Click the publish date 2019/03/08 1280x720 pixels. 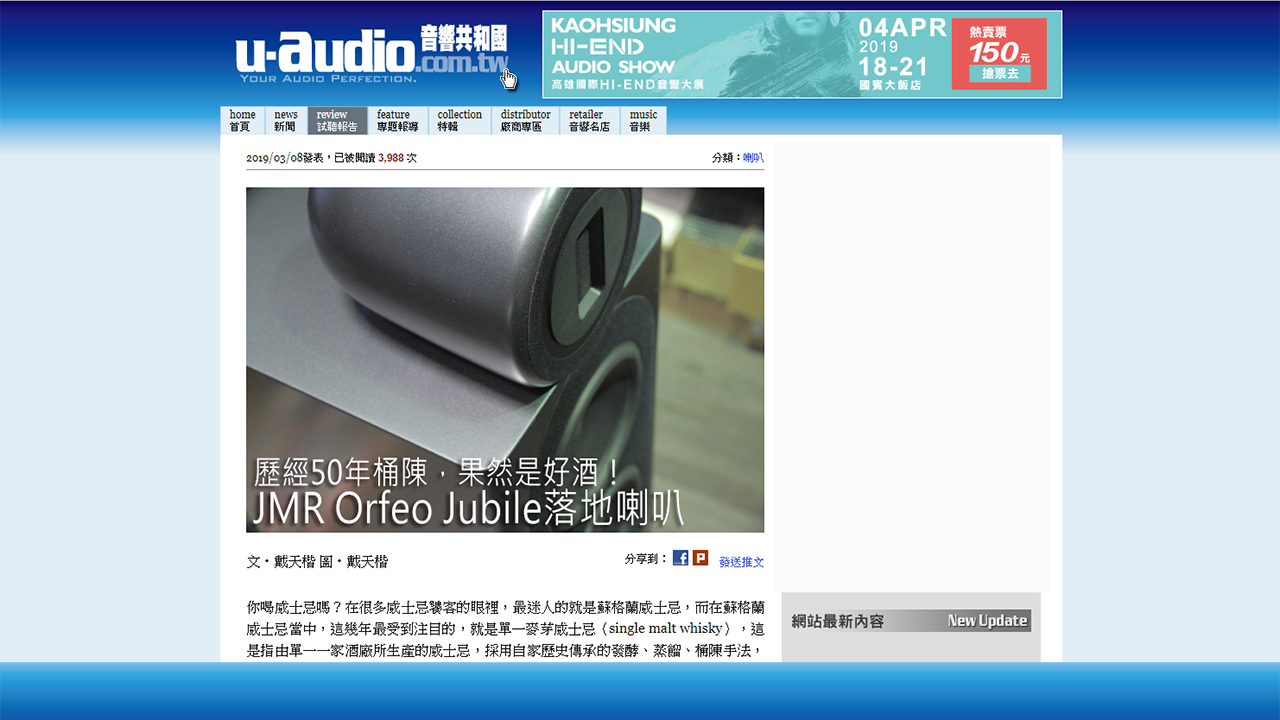[274, 158]
